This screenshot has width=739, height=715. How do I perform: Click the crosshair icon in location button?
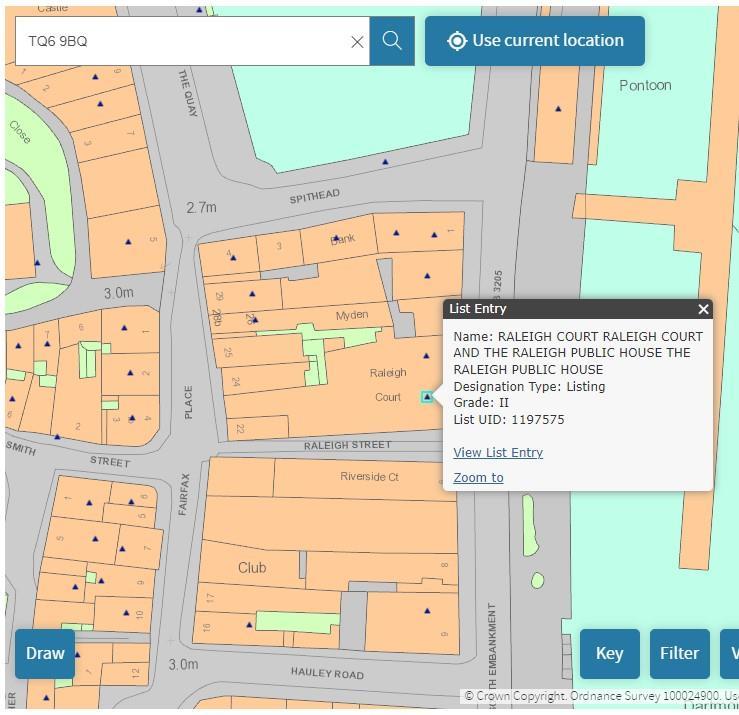click(x=457, y=41)
